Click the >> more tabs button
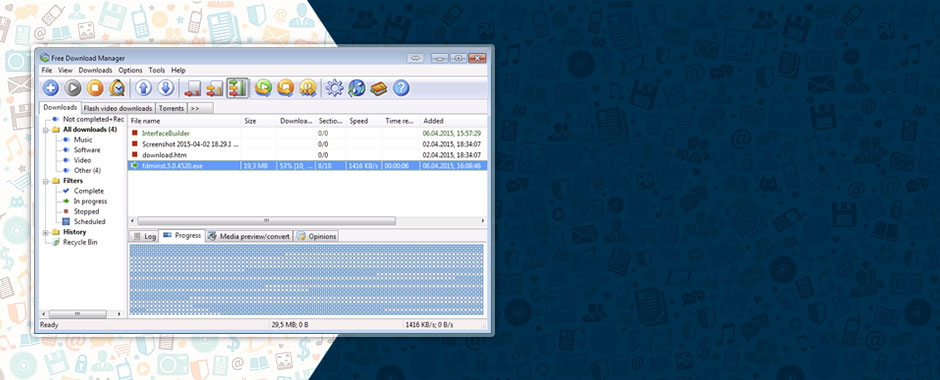 pos(200,108)
